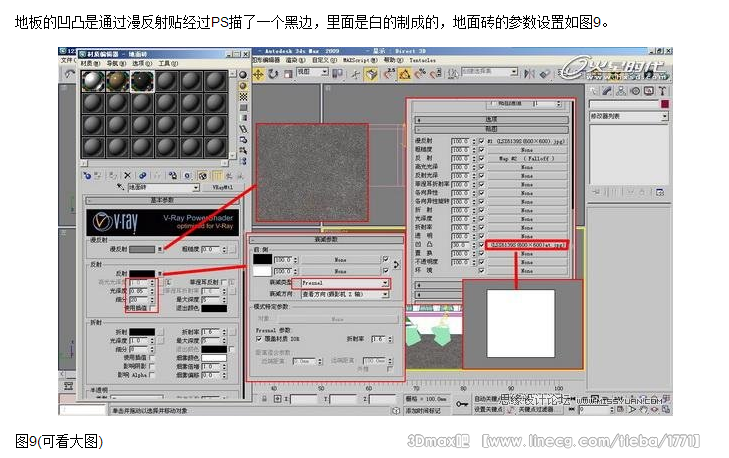Open the Material/Map Navigator icon
Viewport: 729px width, 458px height.
coord(243,161)
